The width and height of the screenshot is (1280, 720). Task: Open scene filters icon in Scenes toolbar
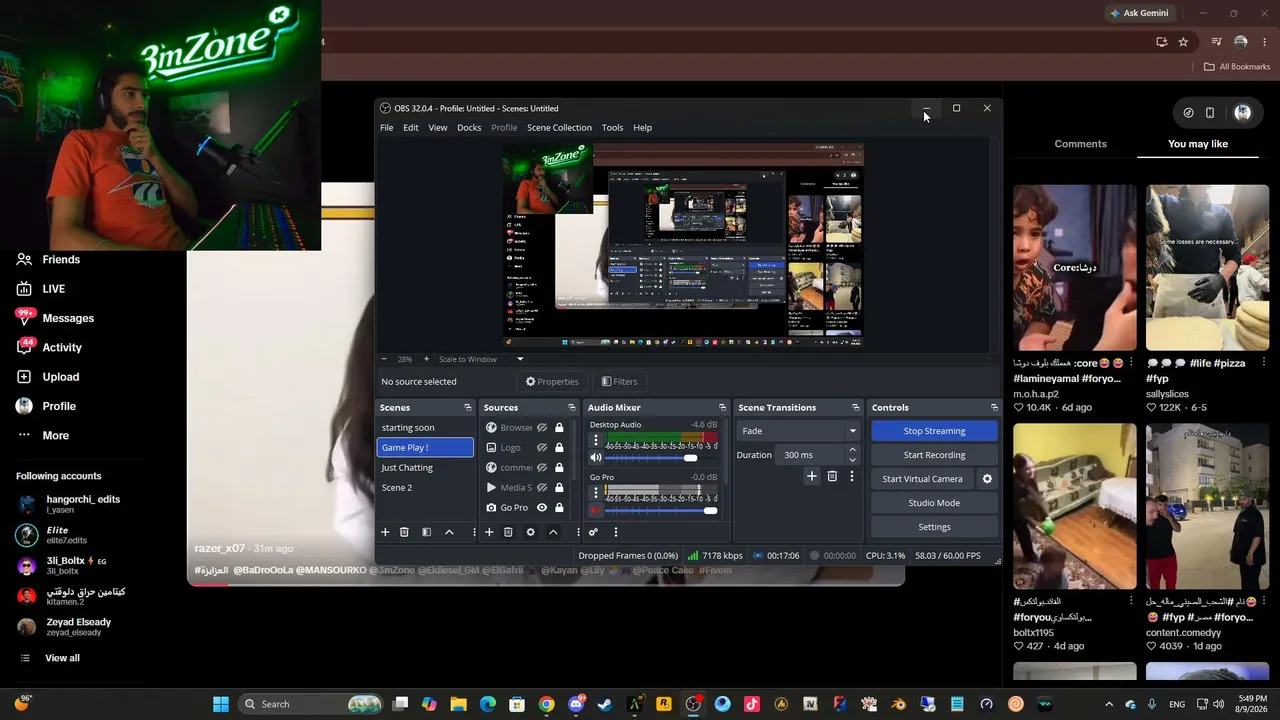tap(426, 532)
